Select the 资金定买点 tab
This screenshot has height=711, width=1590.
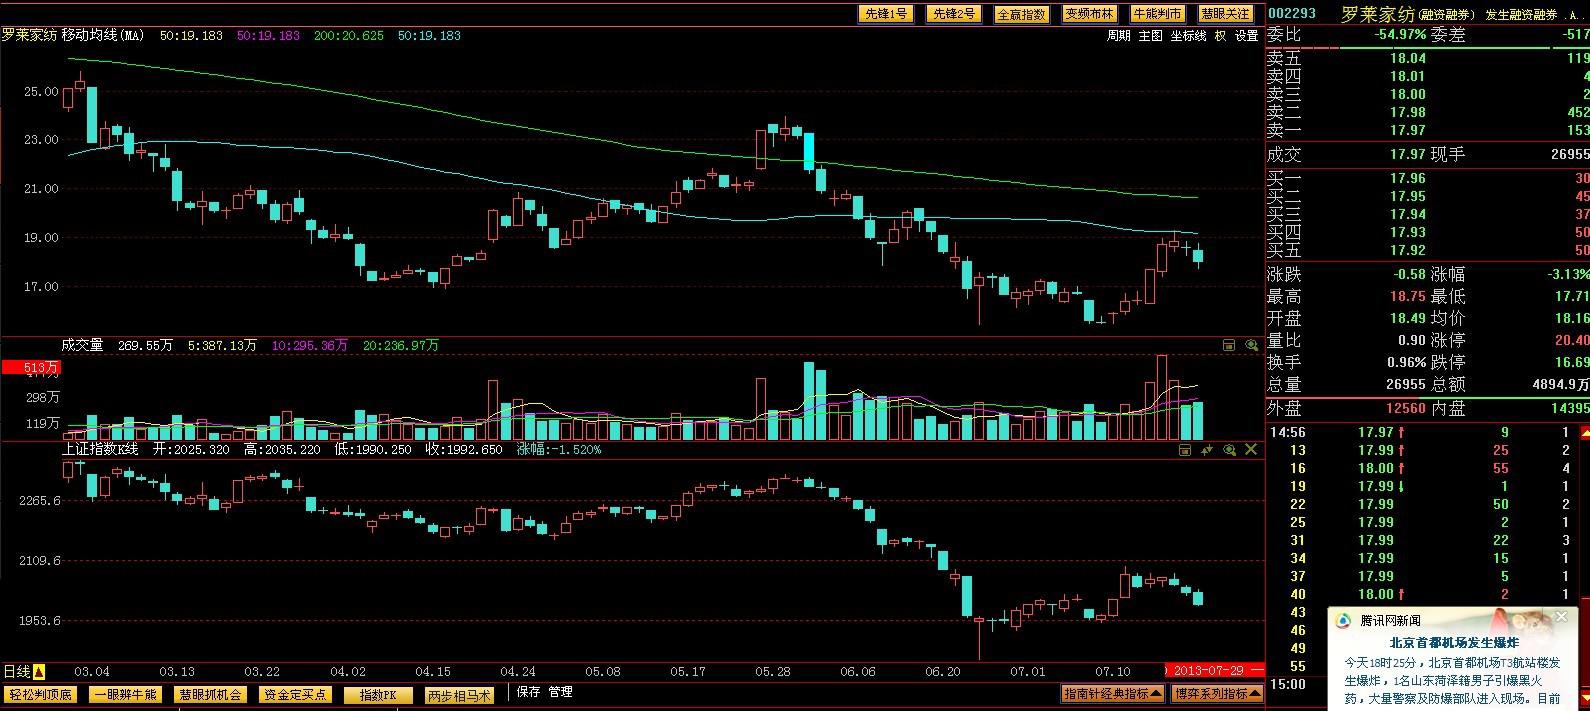[294, 695]
